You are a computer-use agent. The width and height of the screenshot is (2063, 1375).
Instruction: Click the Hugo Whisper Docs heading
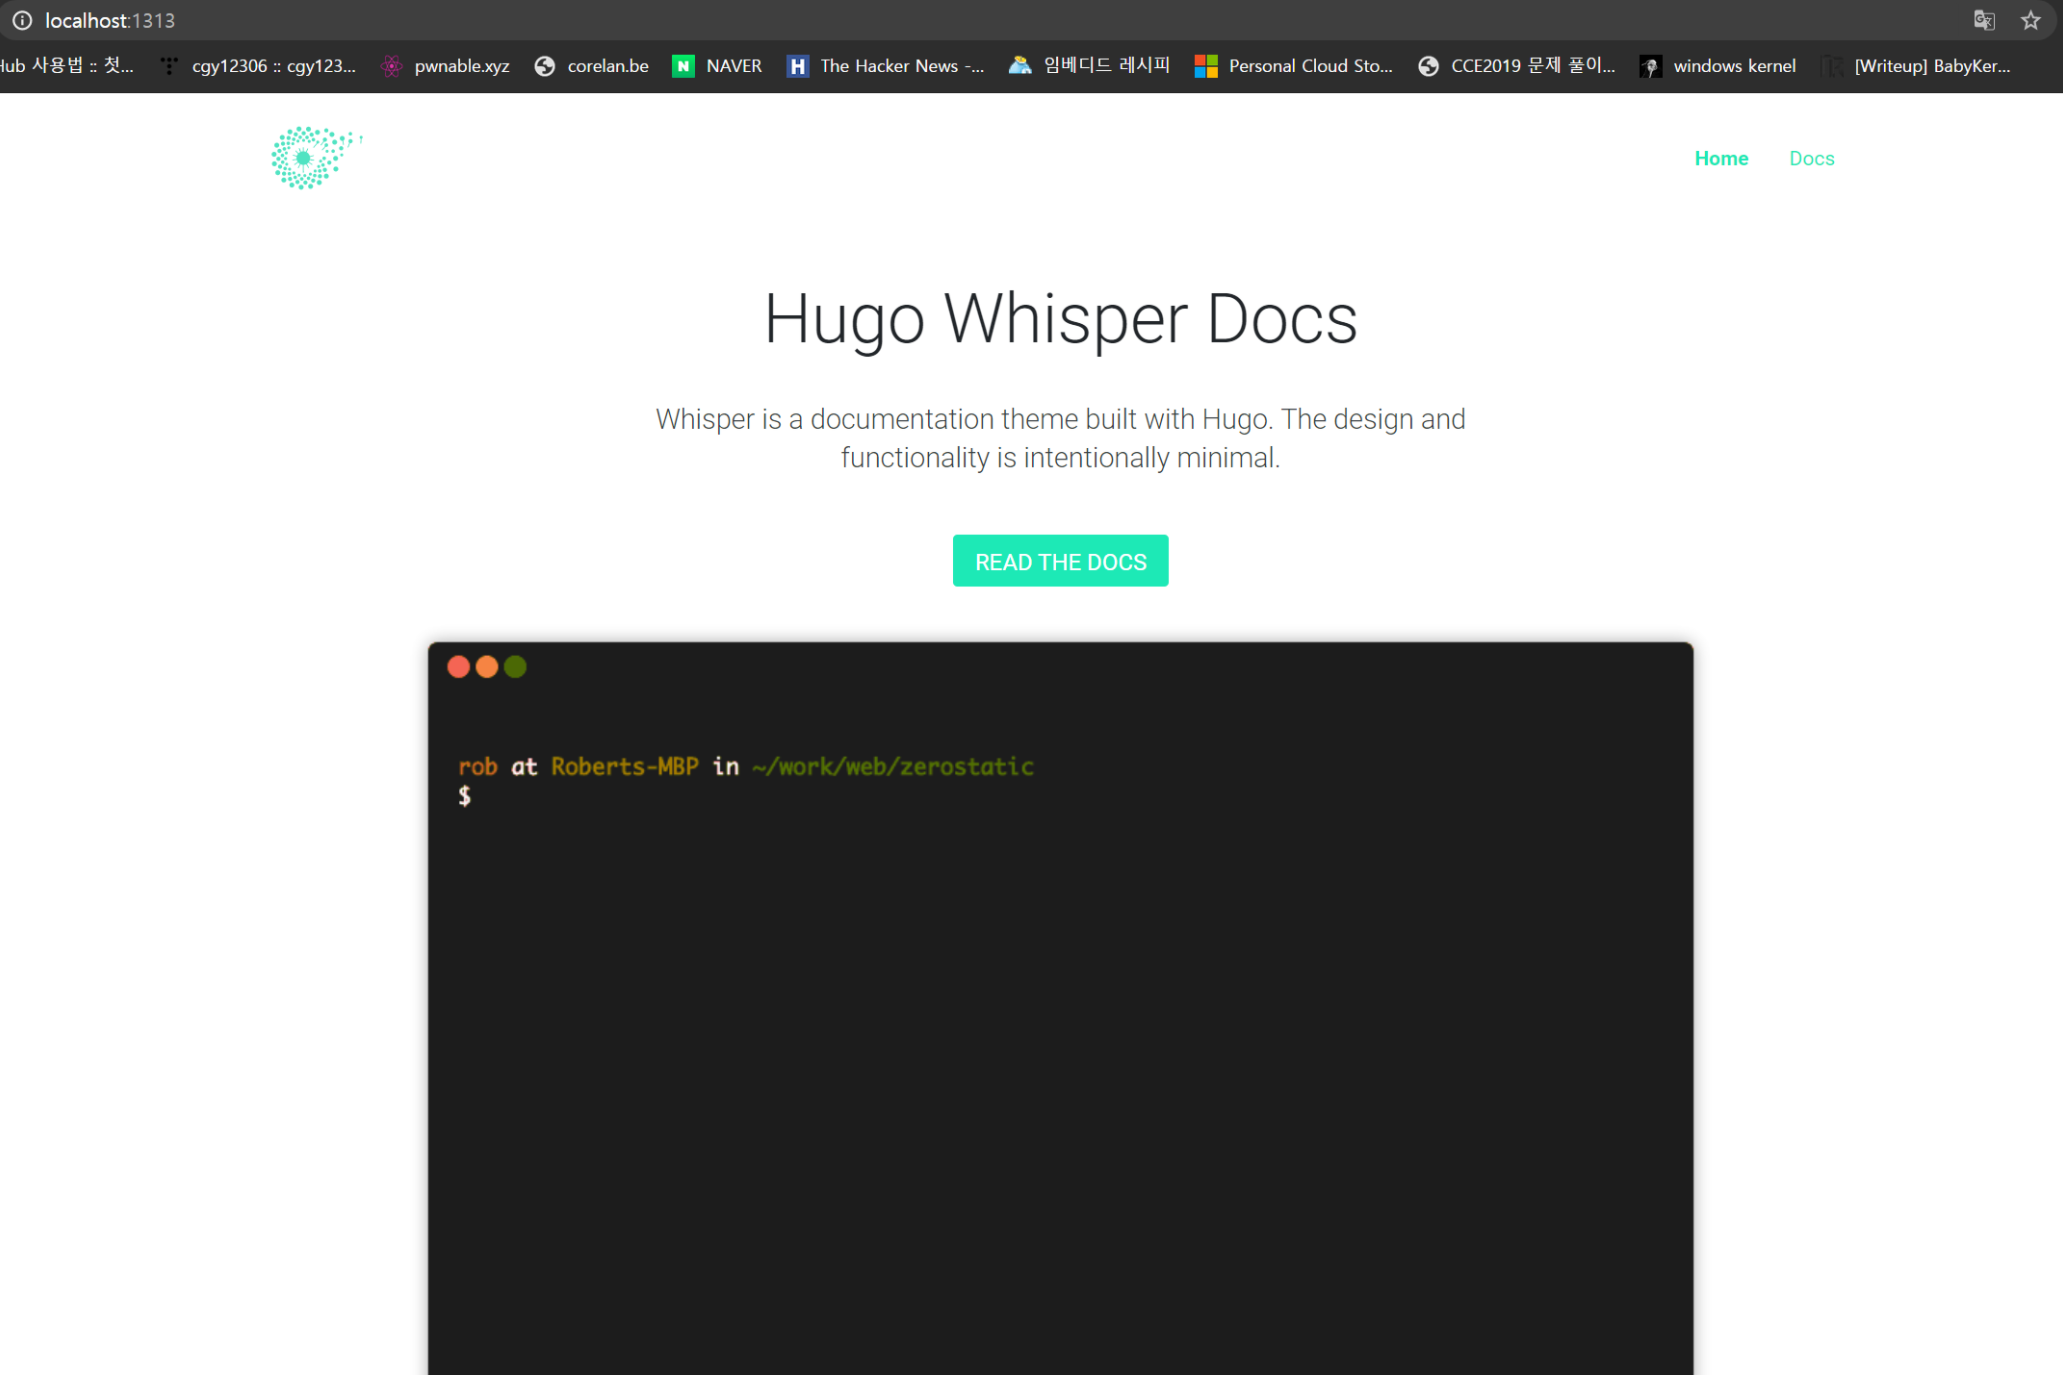coord(1060,319)
